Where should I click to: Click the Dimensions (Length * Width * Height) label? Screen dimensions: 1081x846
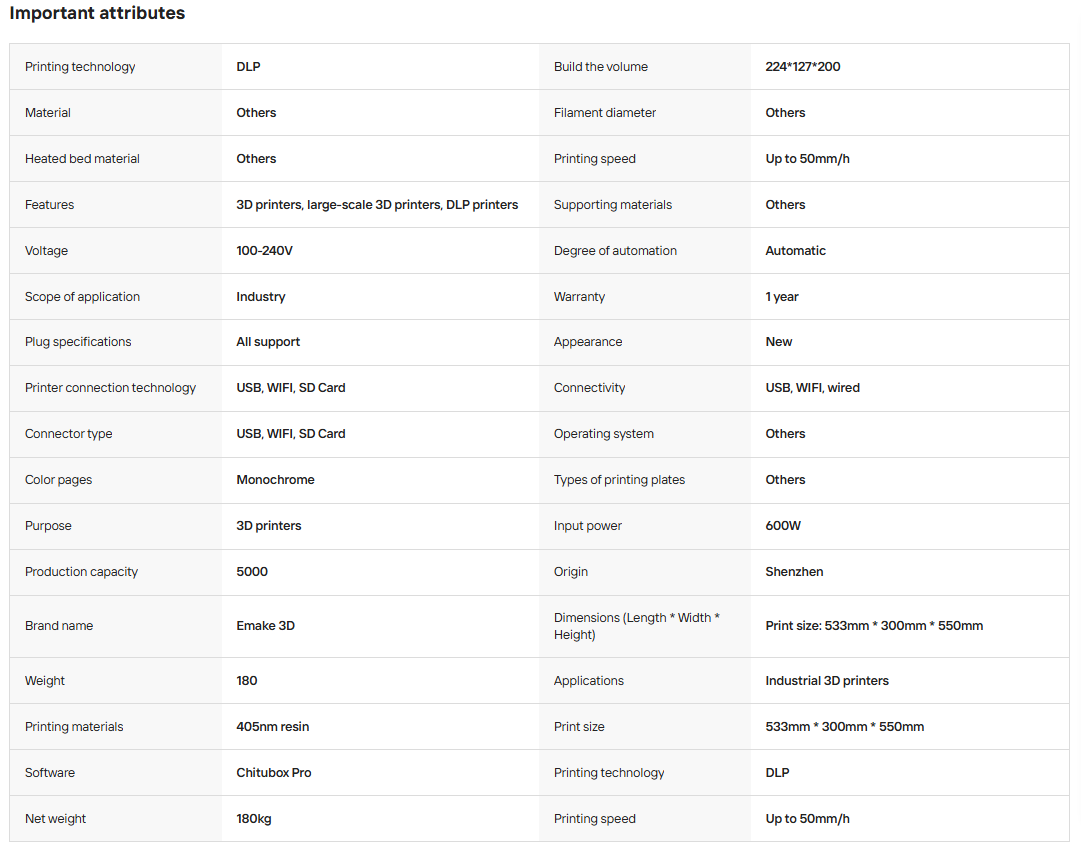tap(636, 626)
